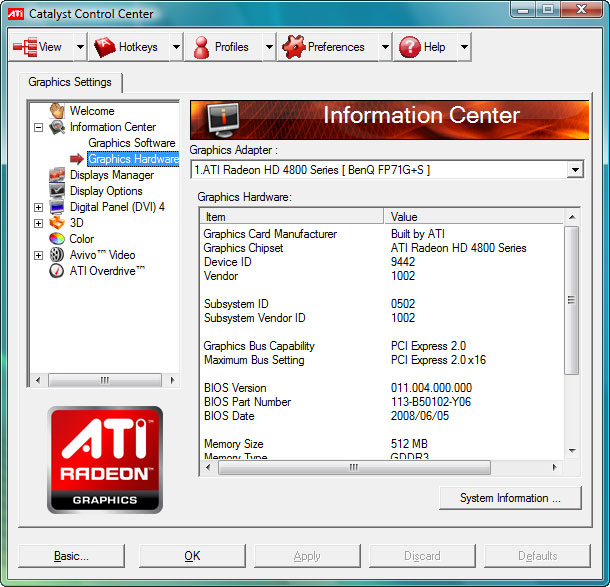Click the 3D cube icon
Screen dimensions: 610x587
(57, 223)
